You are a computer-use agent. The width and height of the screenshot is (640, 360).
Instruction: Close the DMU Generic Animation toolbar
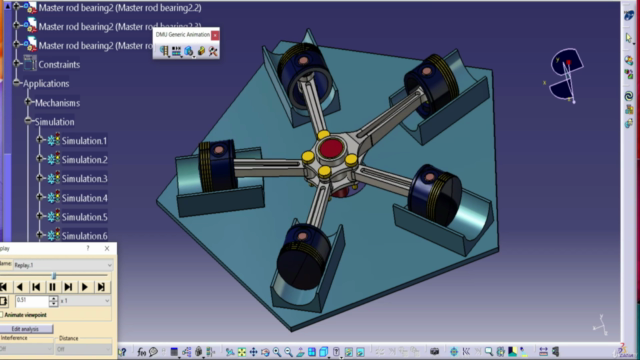(215, 35)
